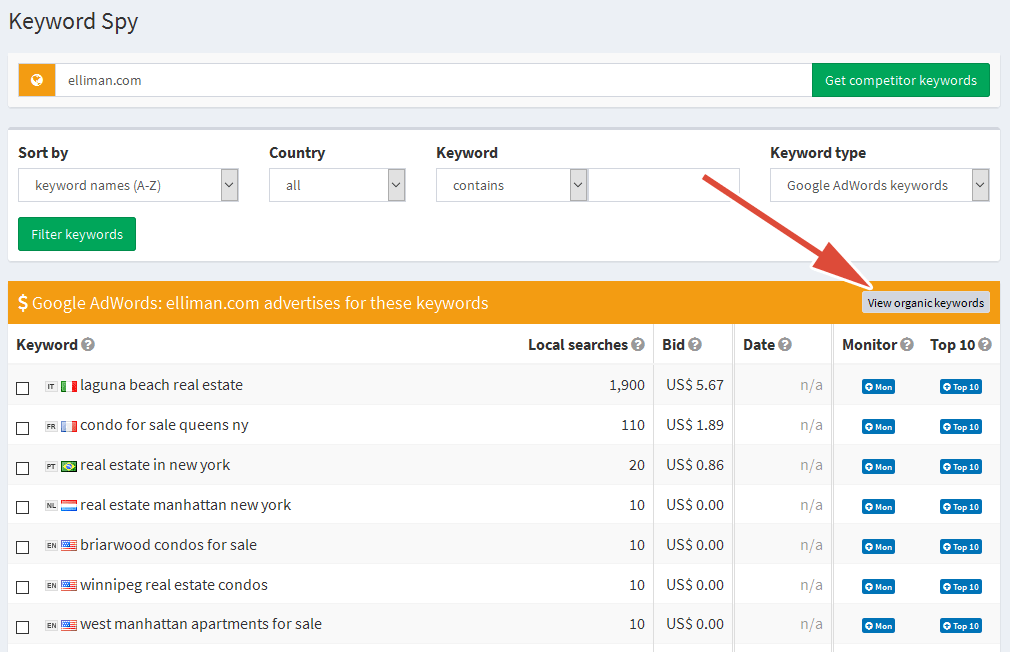Click the Get competitor keywords button
1010x652 pixels.
point(900,80)
